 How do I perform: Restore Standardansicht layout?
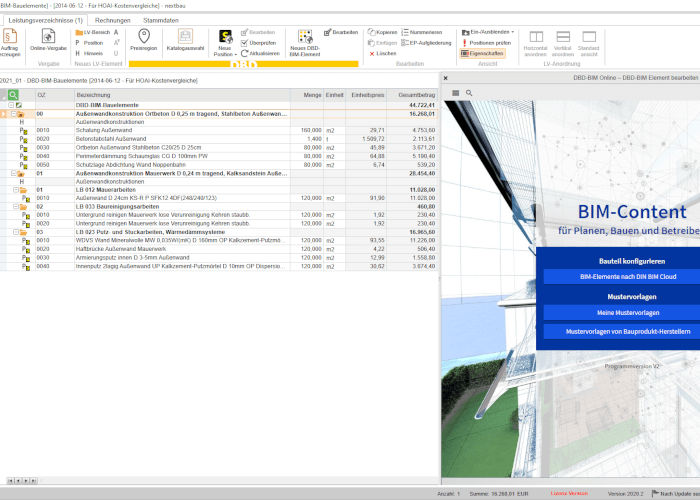[x=589, y=43]
